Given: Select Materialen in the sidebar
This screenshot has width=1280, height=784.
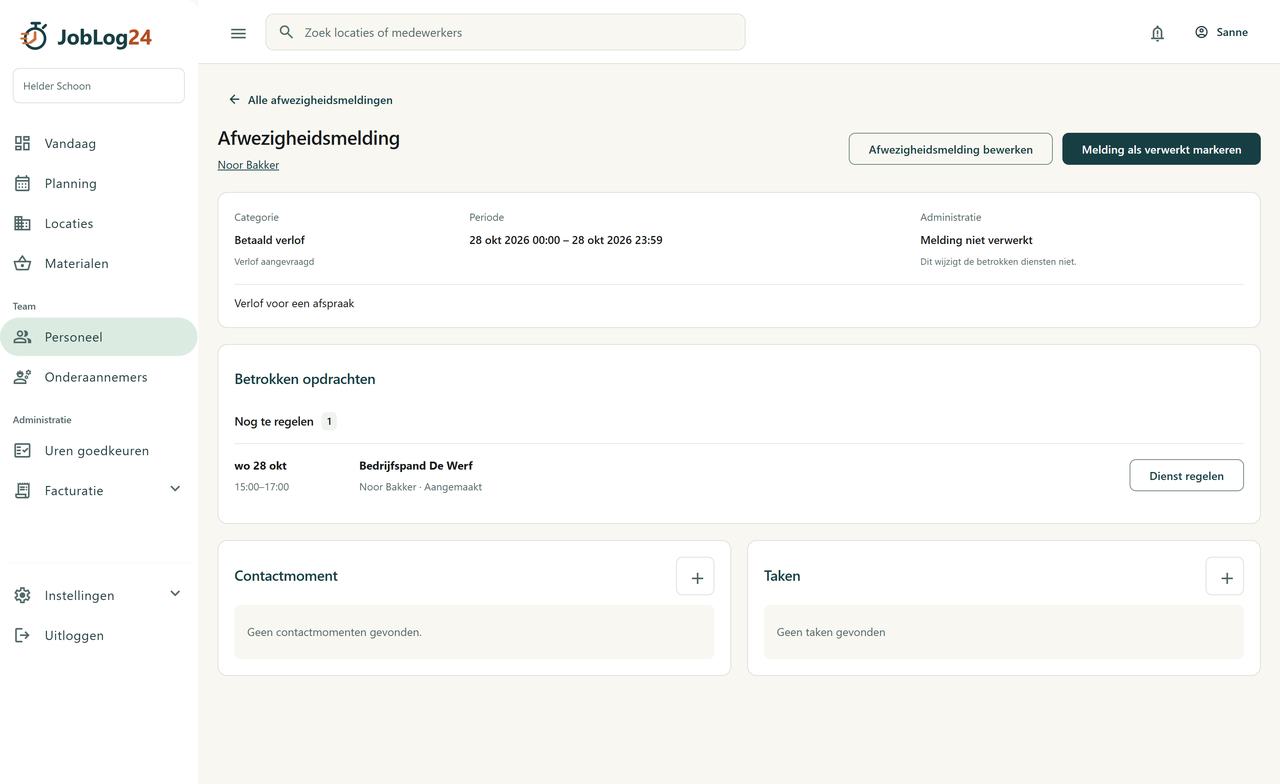Looking at the screenshot, I should tap(99, 263).
